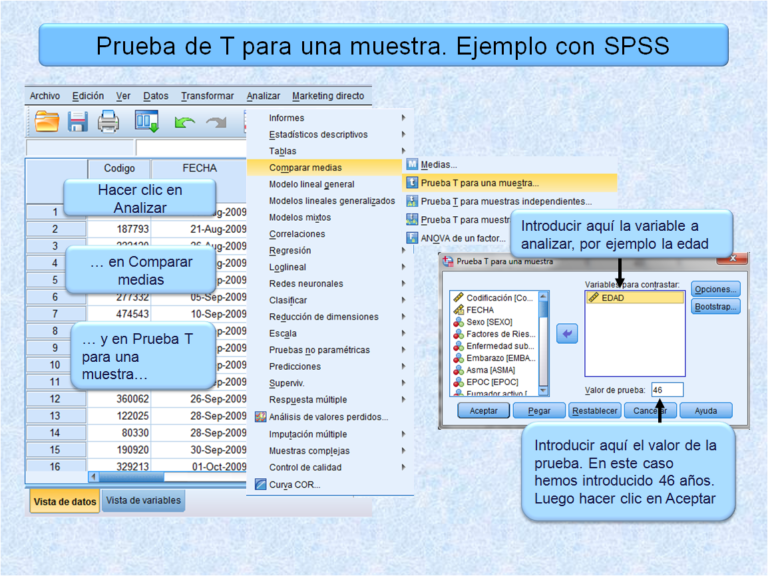Expand the Control de calidad submenu
Viewport: 768px width, 576px height.
[403, 467]
